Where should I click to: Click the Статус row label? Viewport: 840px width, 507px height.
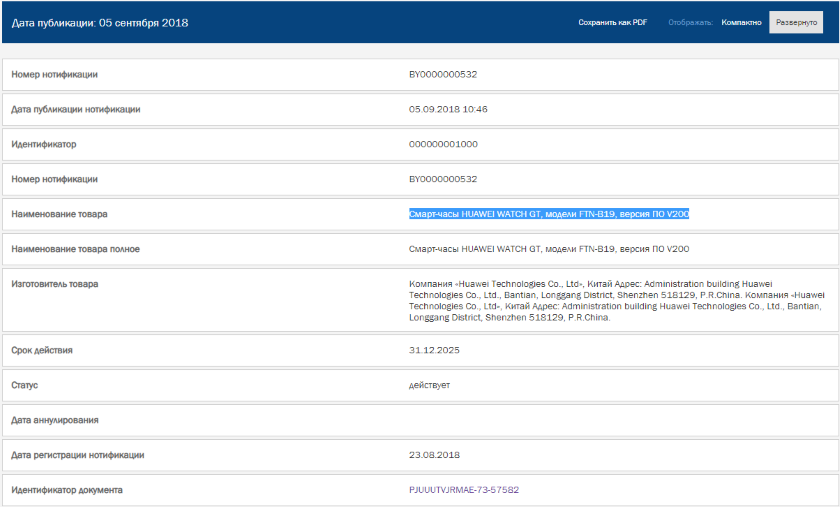[x=25, y=385]
